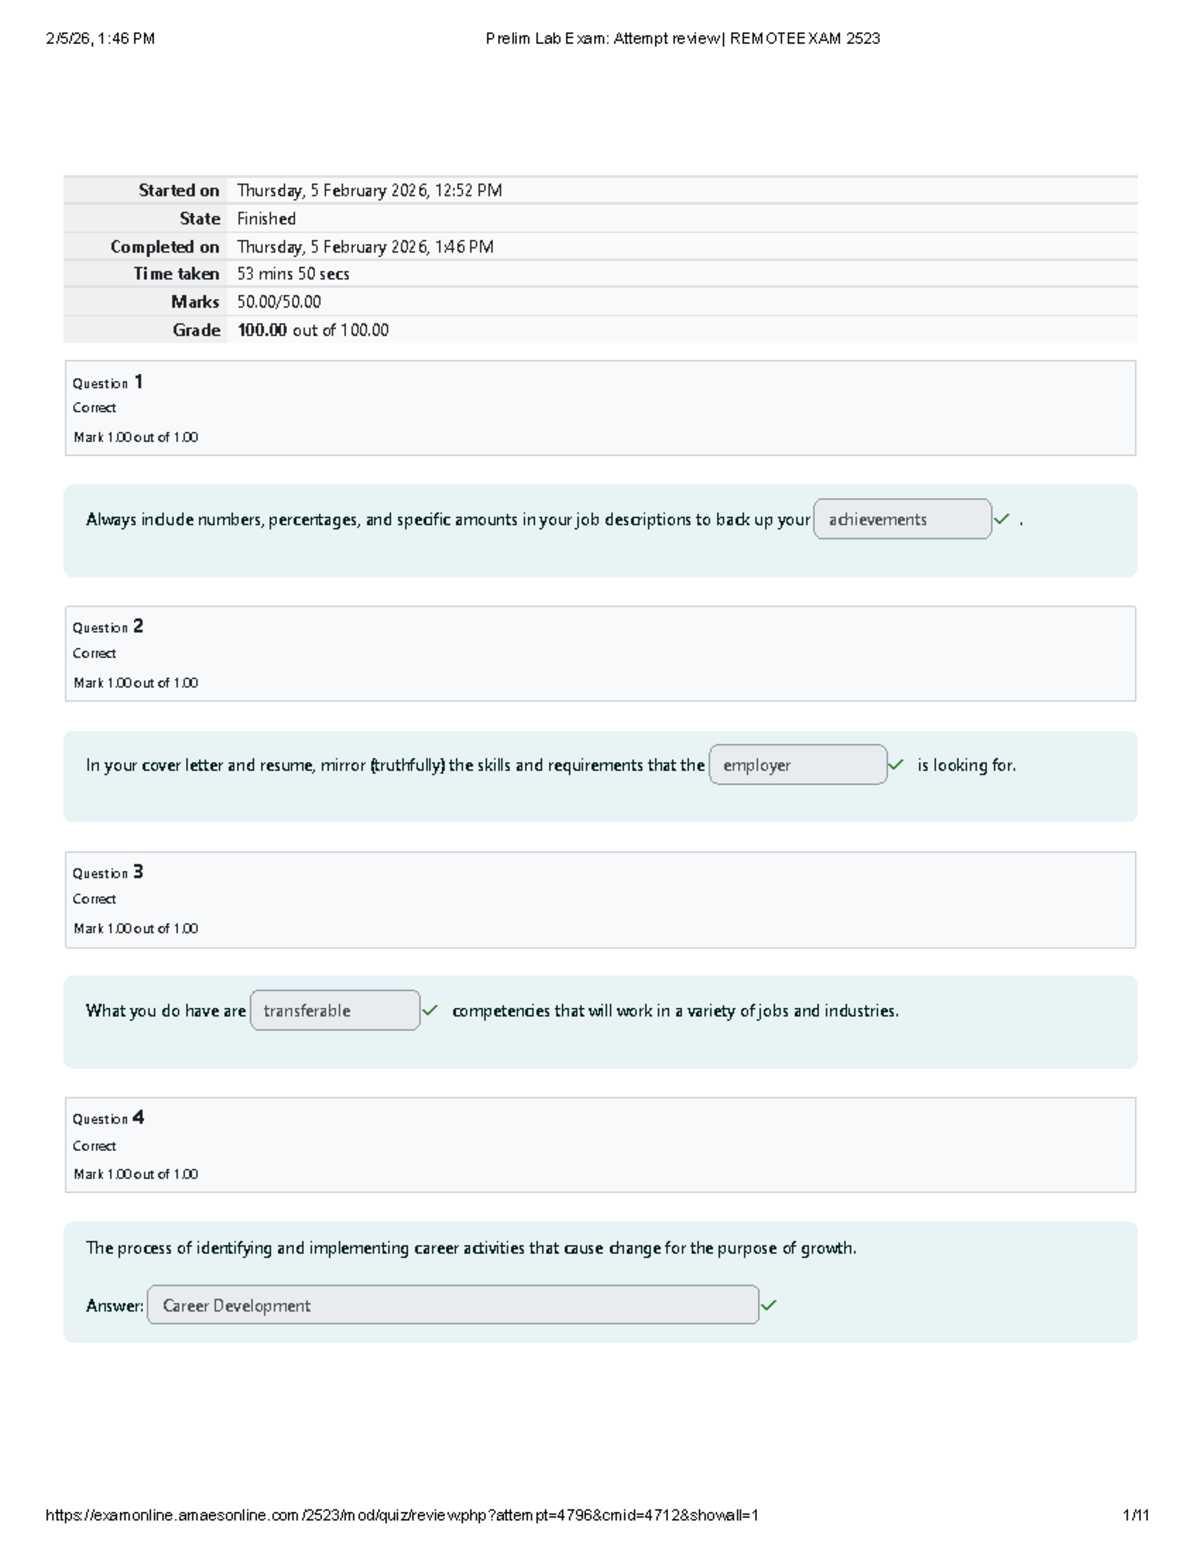This screenshot has height=1553, width=1200.
Task: Click the Marks 50.00/50.00 value
Action: click(x=279, y=302)
